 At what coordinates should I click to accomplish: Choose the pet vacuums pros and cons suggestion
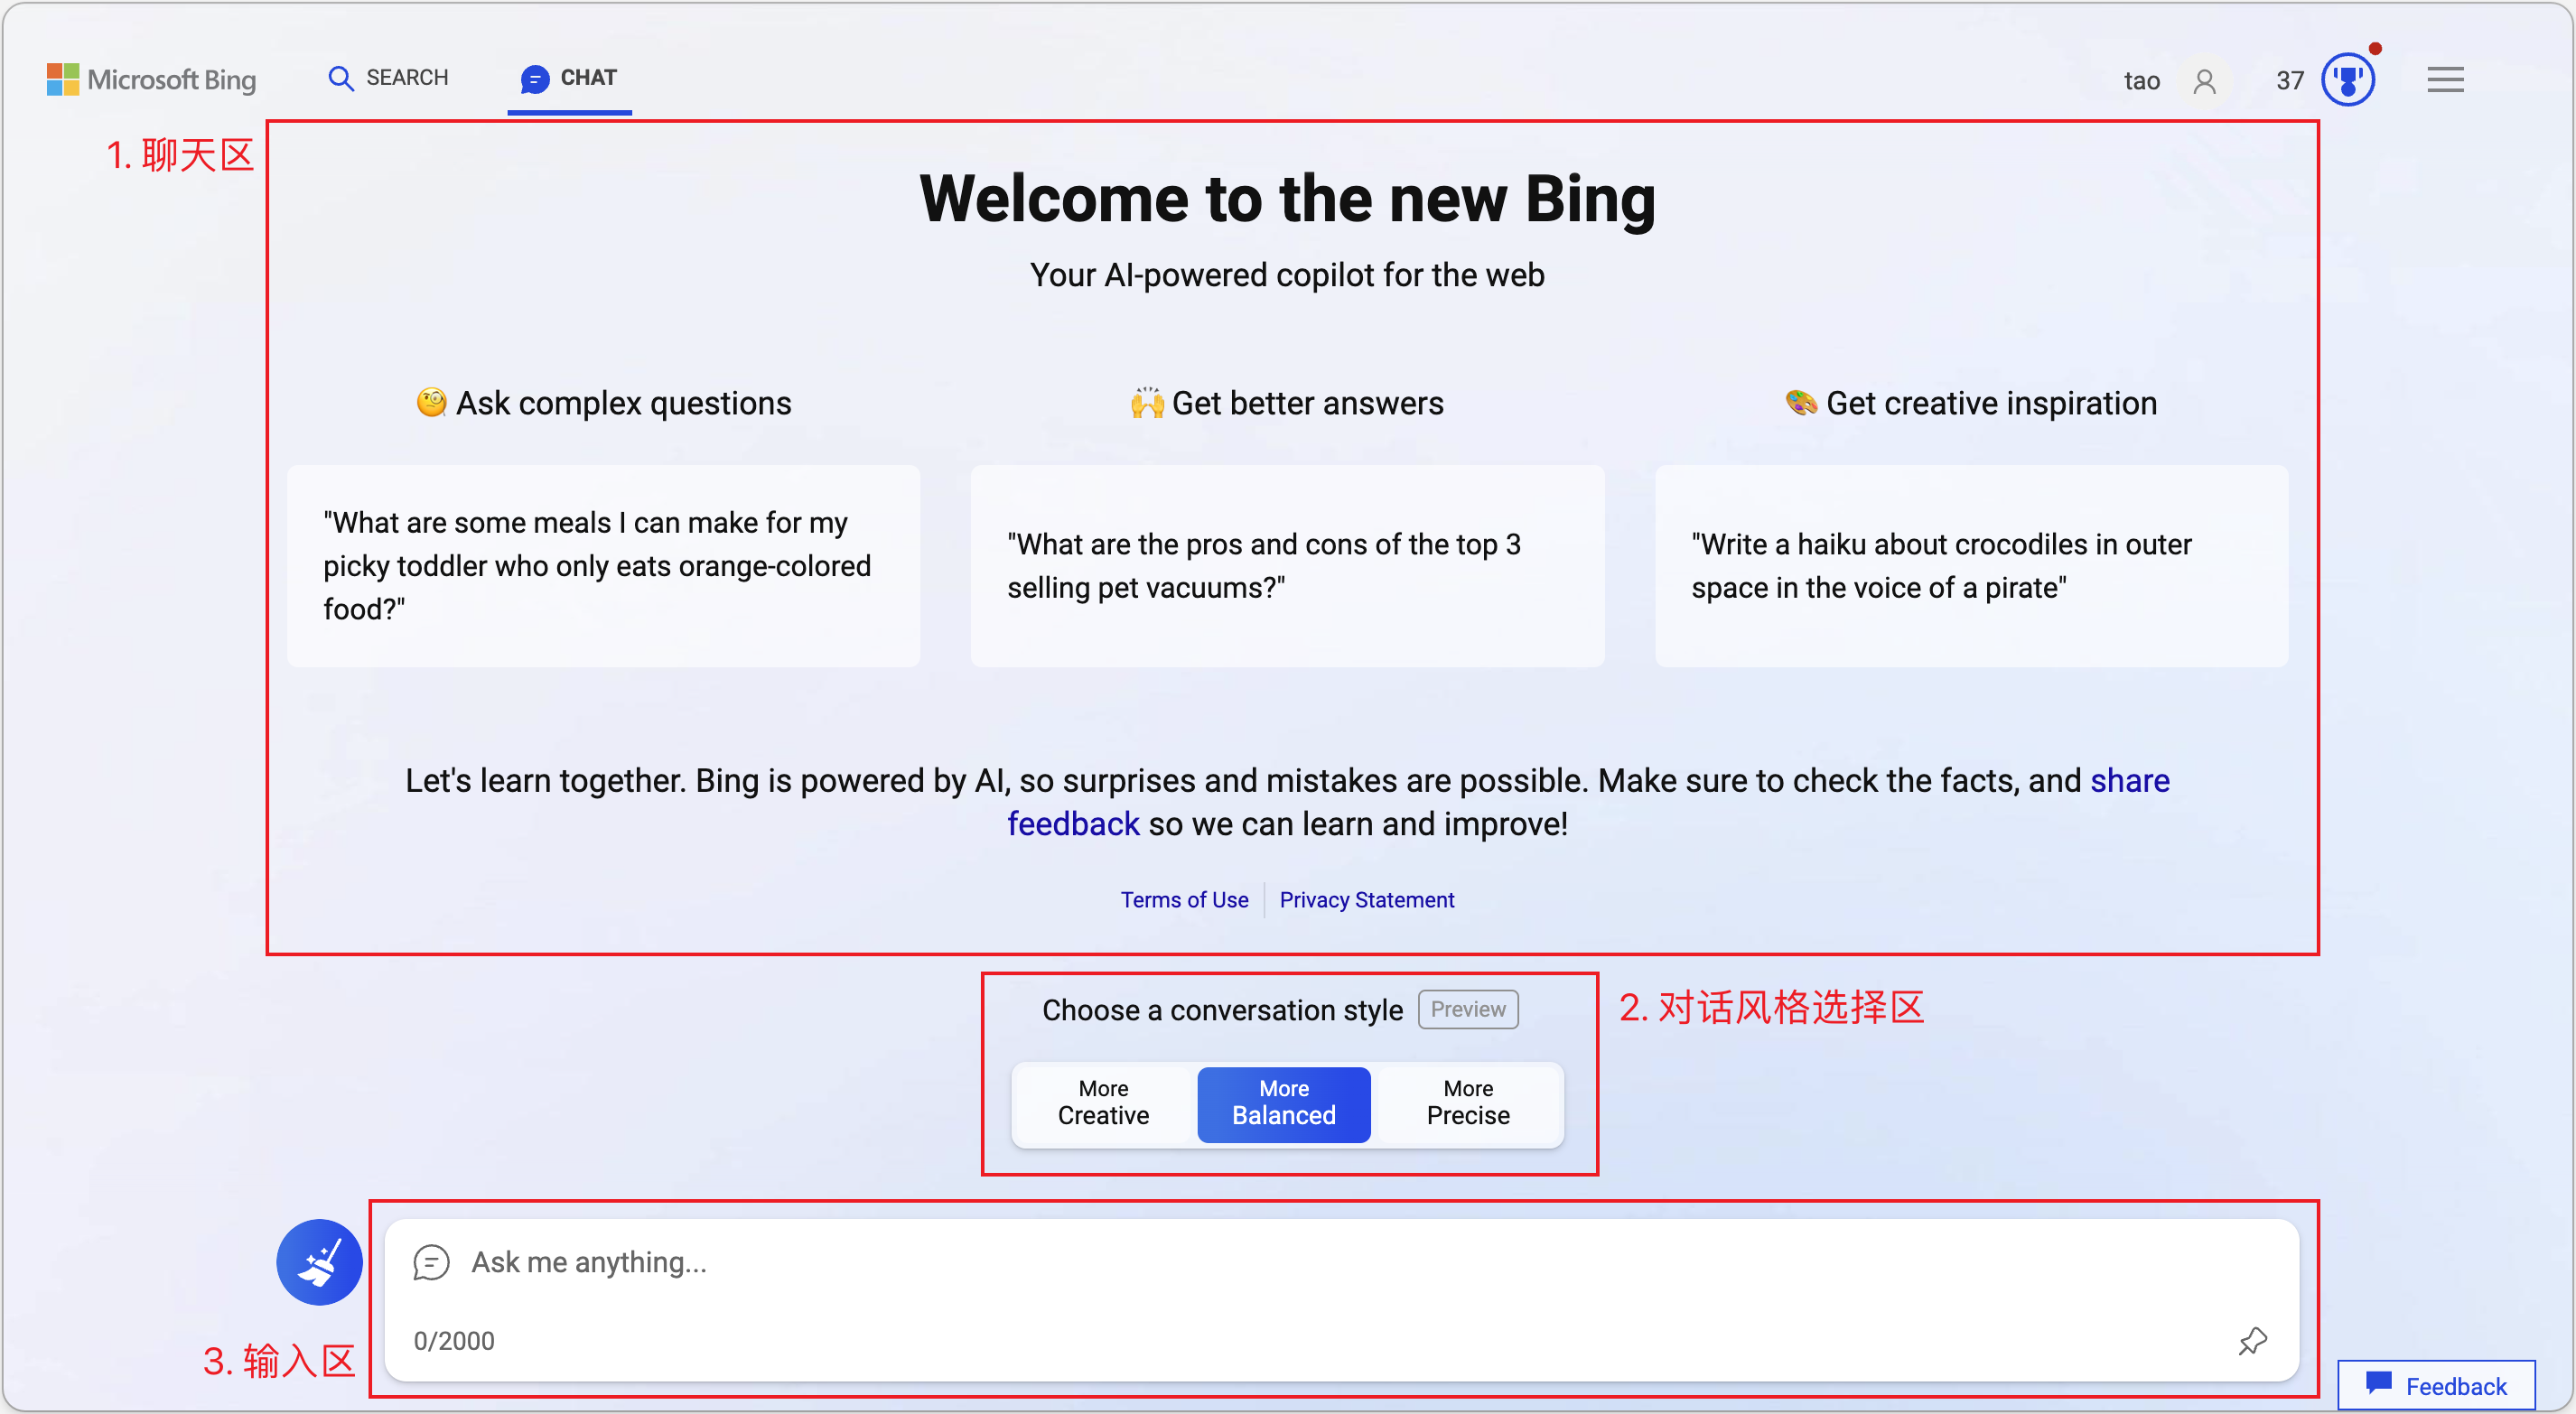[x=1287, y=565]
